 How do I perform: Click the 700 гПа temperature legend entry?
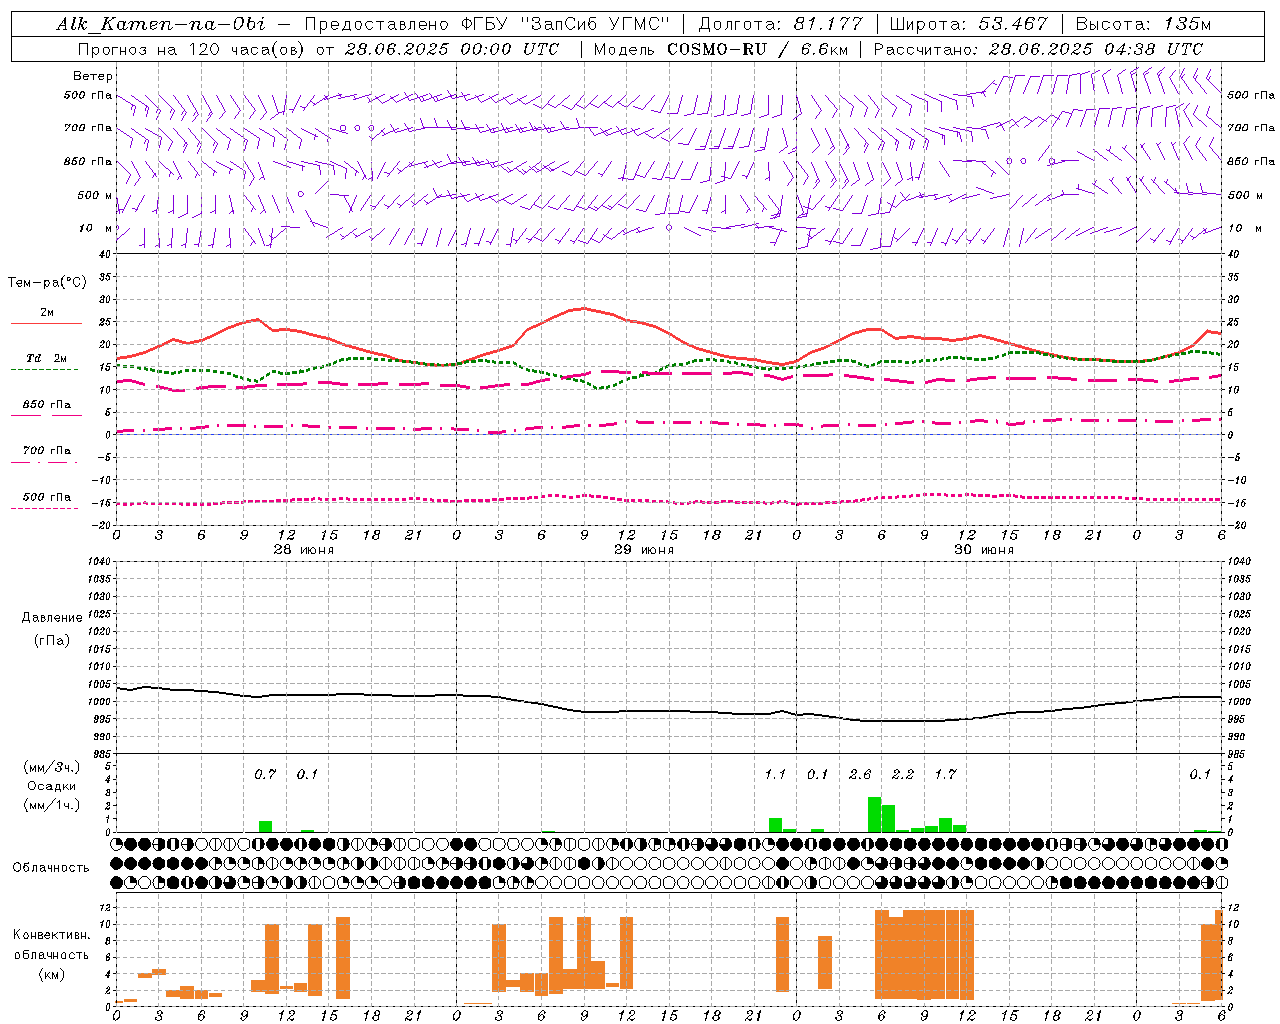pyautogui.click(x=46, y=451)
